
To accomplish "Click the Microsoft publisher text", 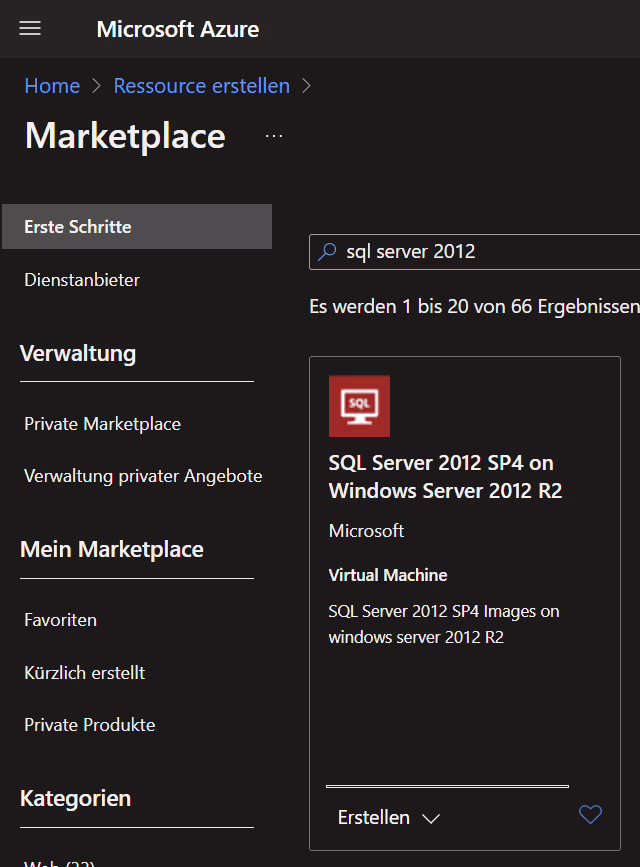I will click(x=366, y=531).
